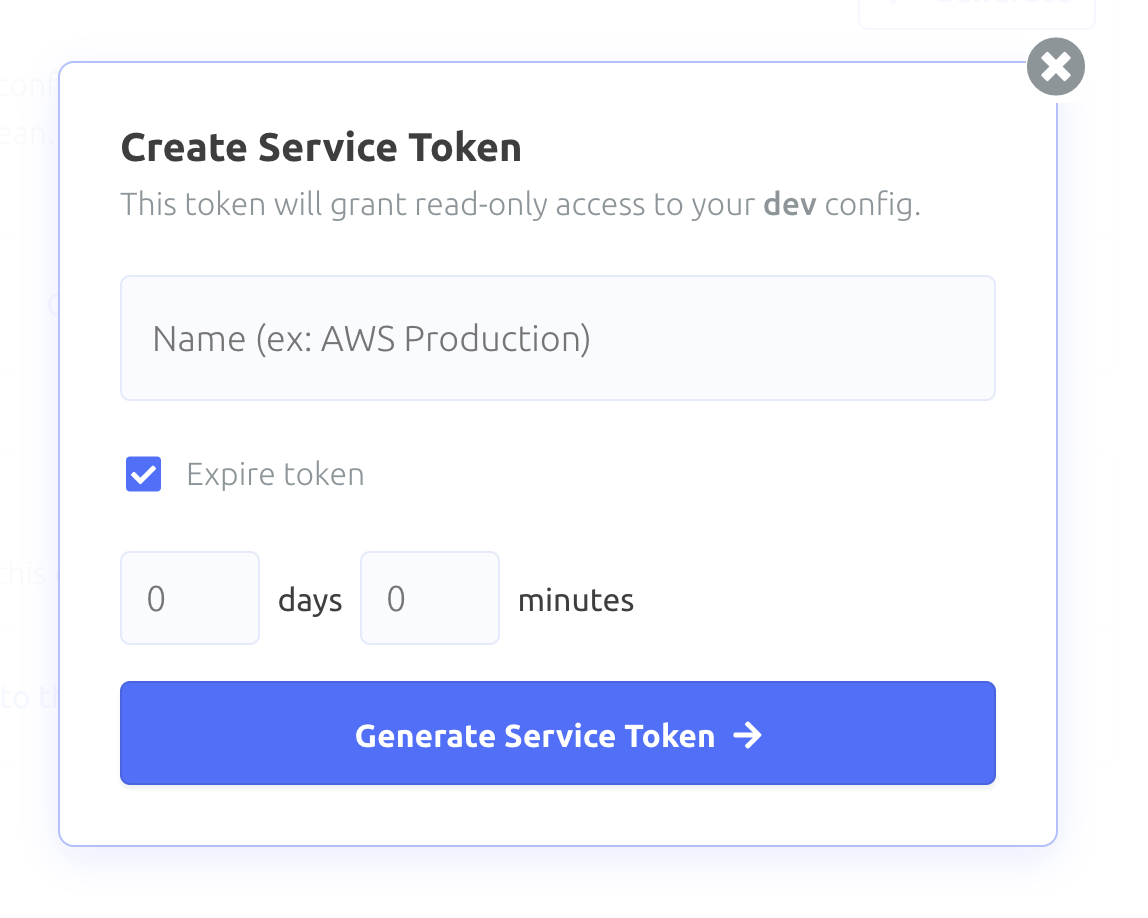Uncheck the Expire token checkbox

point(144,474)
